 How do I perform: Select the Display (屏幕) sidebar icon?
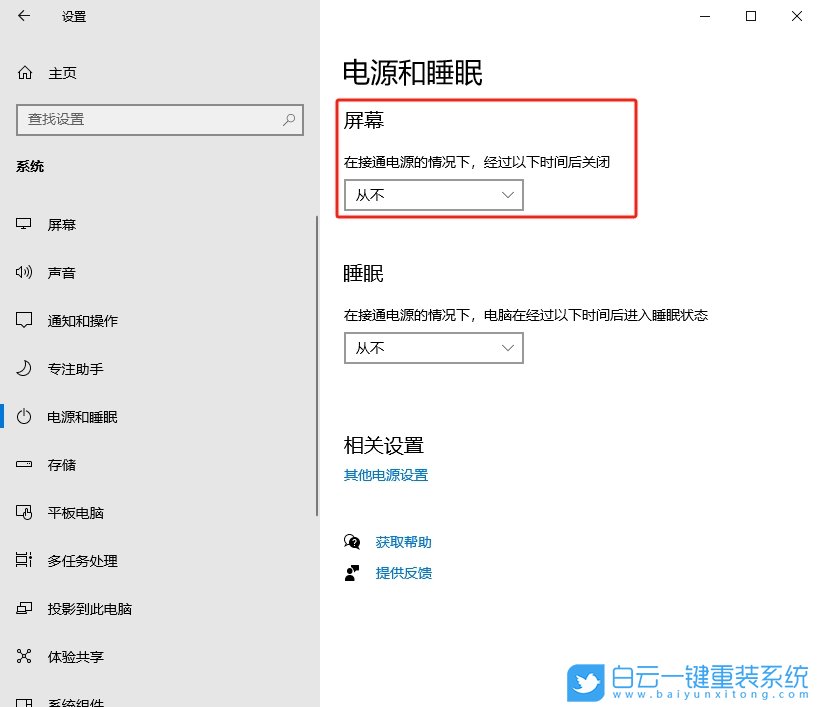coord(23,224)
